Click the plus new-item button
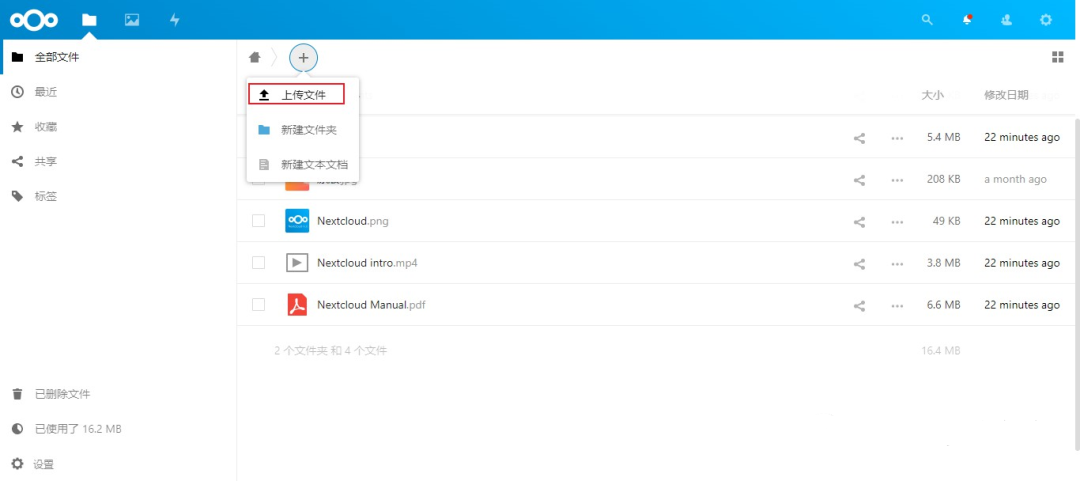The image size is (1080, 481). (x=303, y=58)
